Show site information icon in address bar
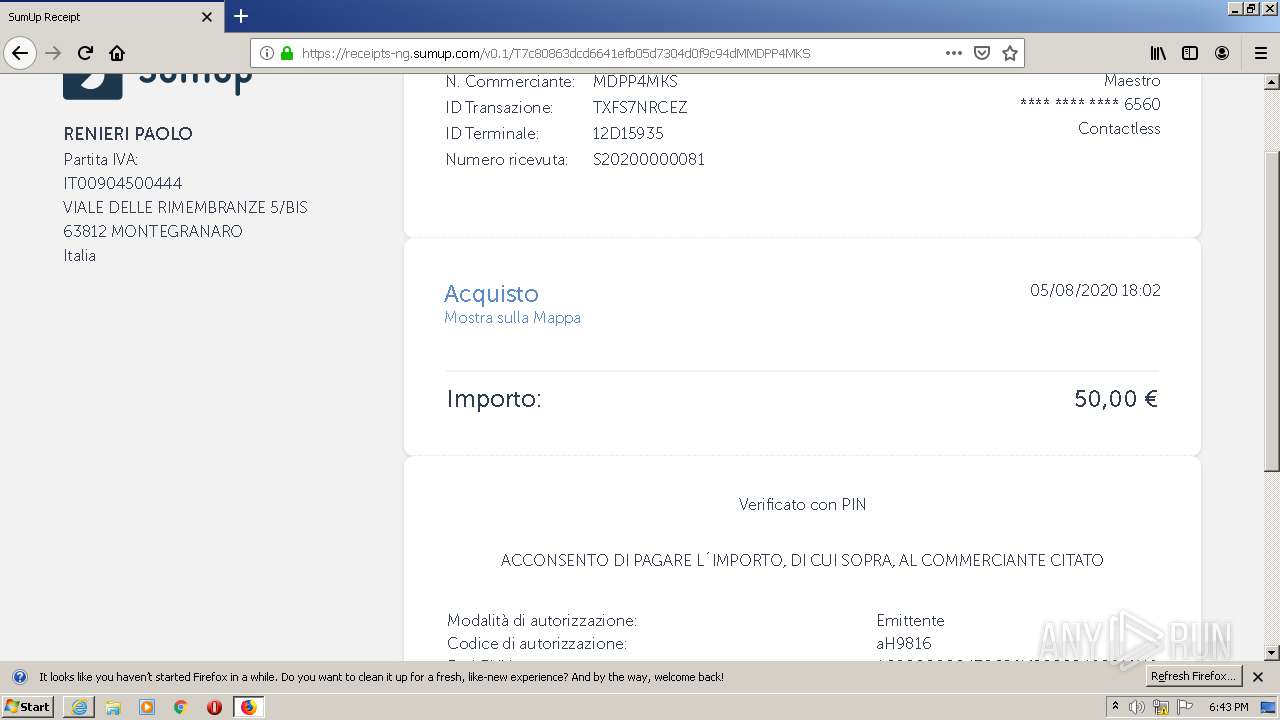The height and width of the screenshot is (720, 1280). (267, 53)
